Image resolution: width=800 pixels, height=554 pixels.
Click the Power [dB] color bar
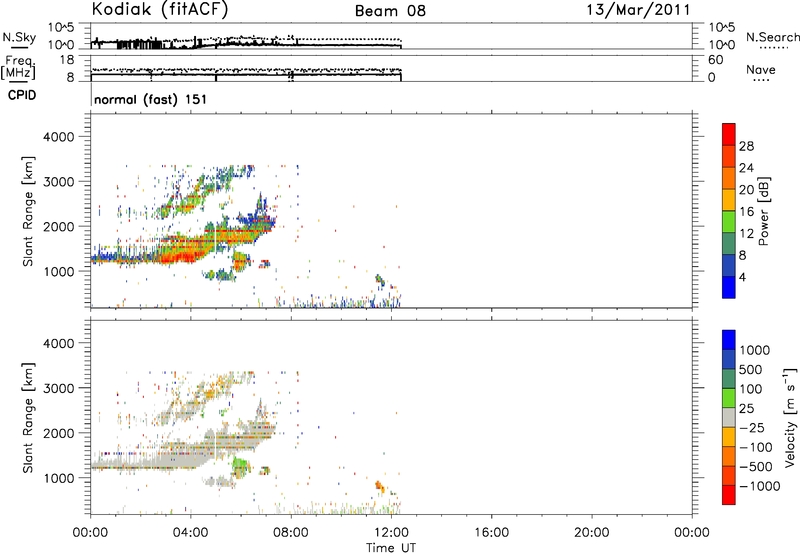pyautogui.click(x=729, y=211)
